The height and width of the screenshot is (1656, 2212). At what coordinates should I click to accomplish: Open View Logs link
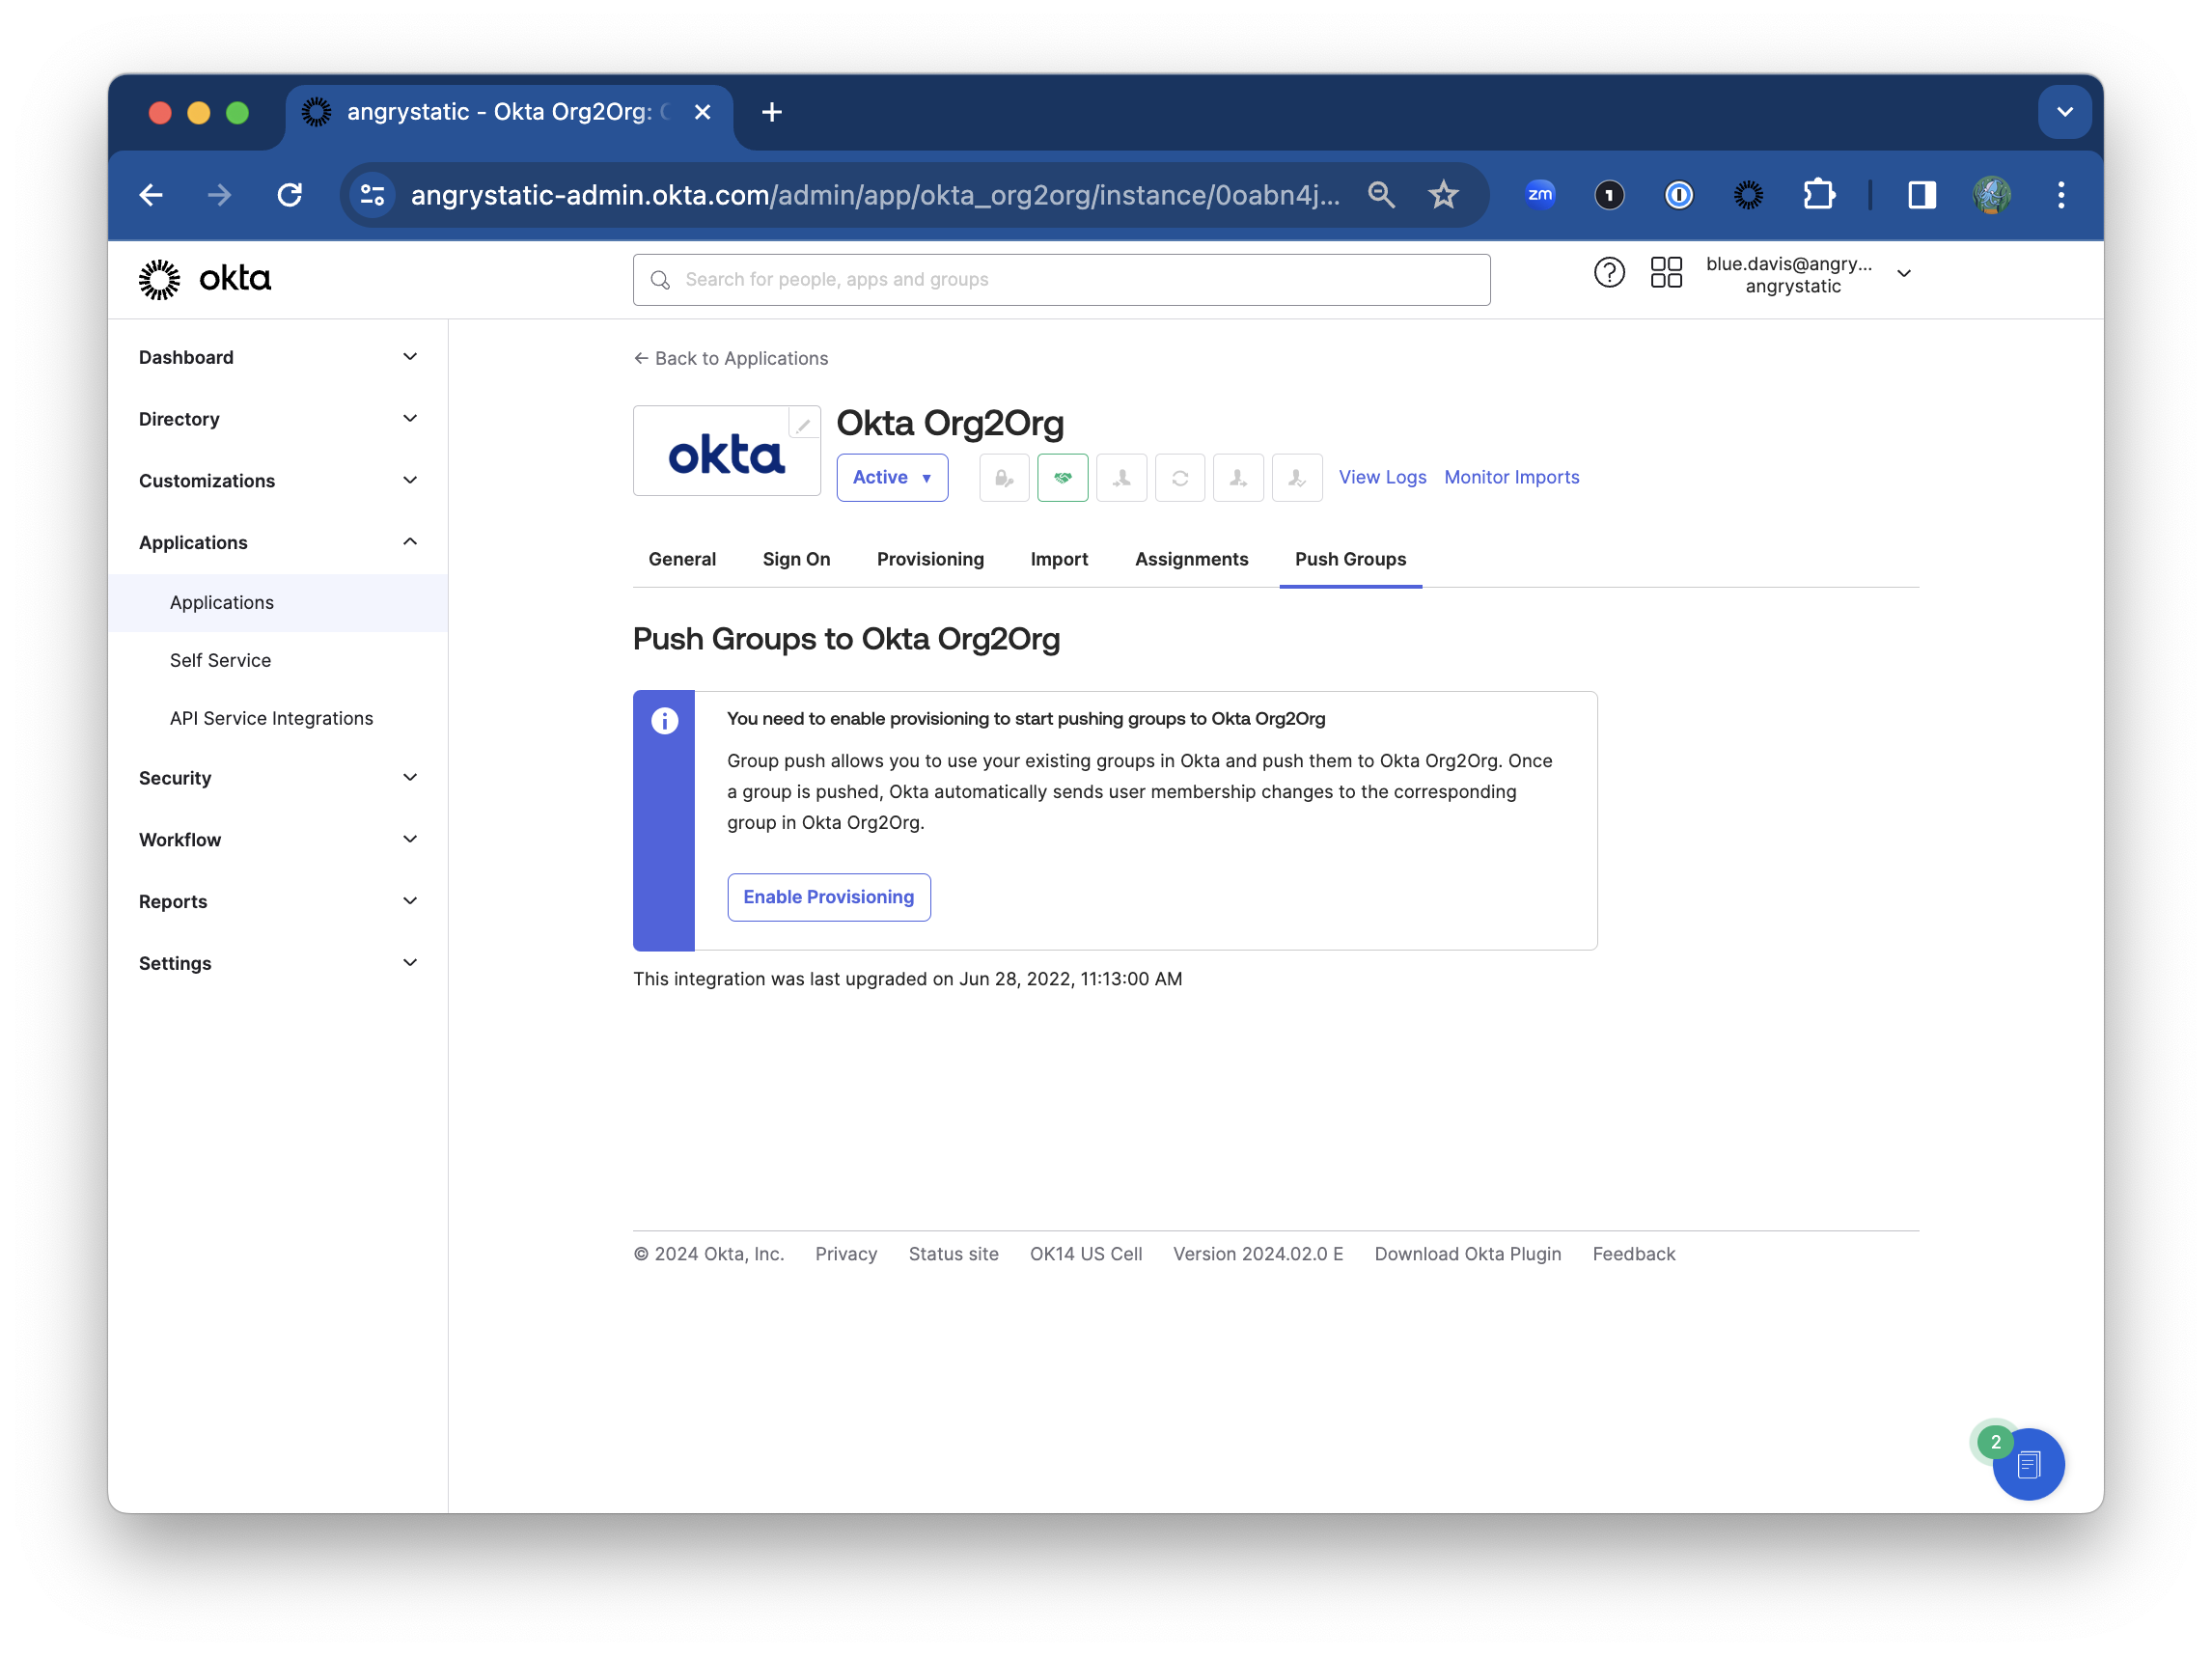point(1382,477)
